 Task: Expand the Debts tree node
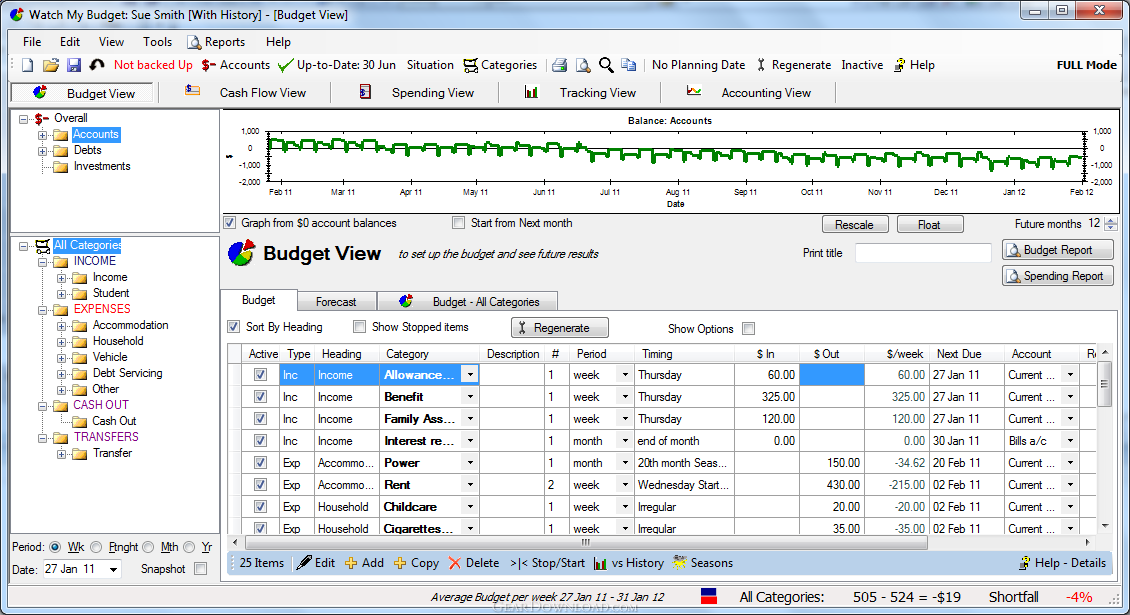click(43, 151)
